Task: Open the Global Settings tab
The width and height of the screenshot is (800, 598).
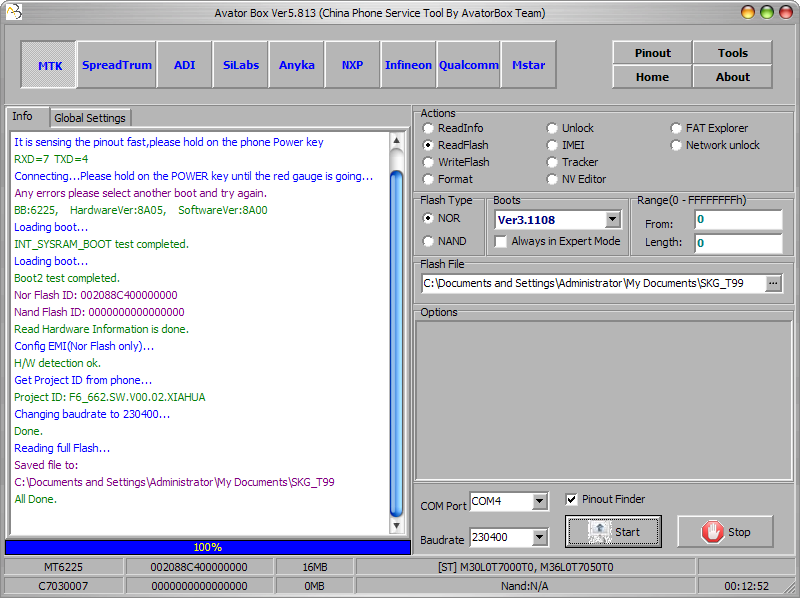Action: [90, 118]
